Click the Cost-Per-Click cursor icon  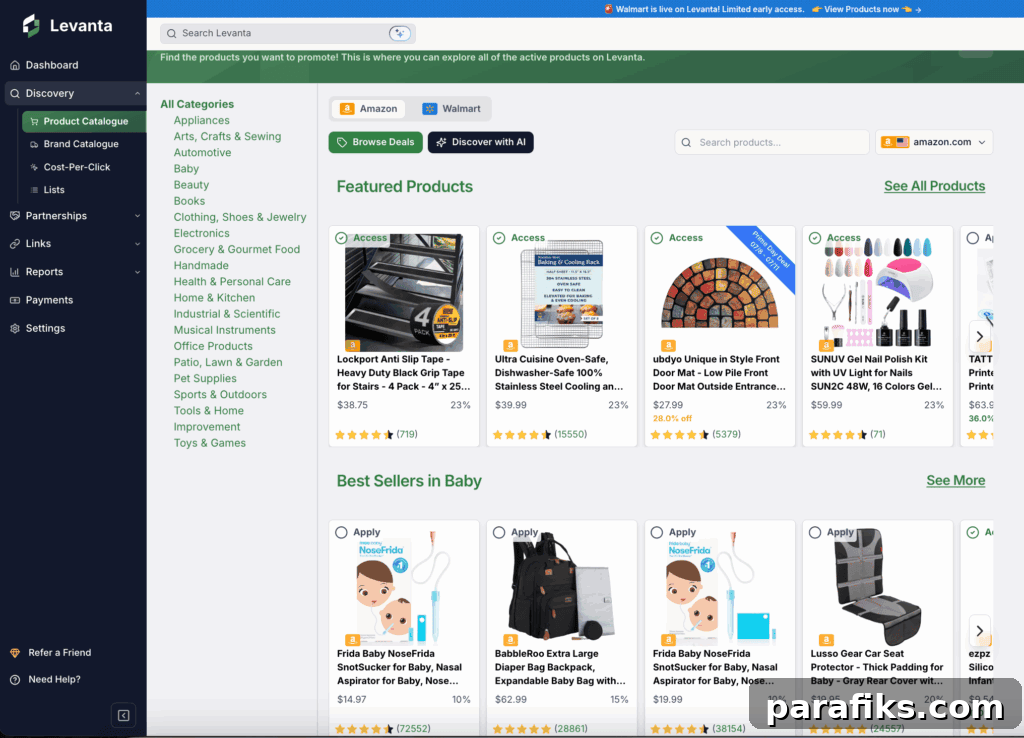click(x=35, y=167)
